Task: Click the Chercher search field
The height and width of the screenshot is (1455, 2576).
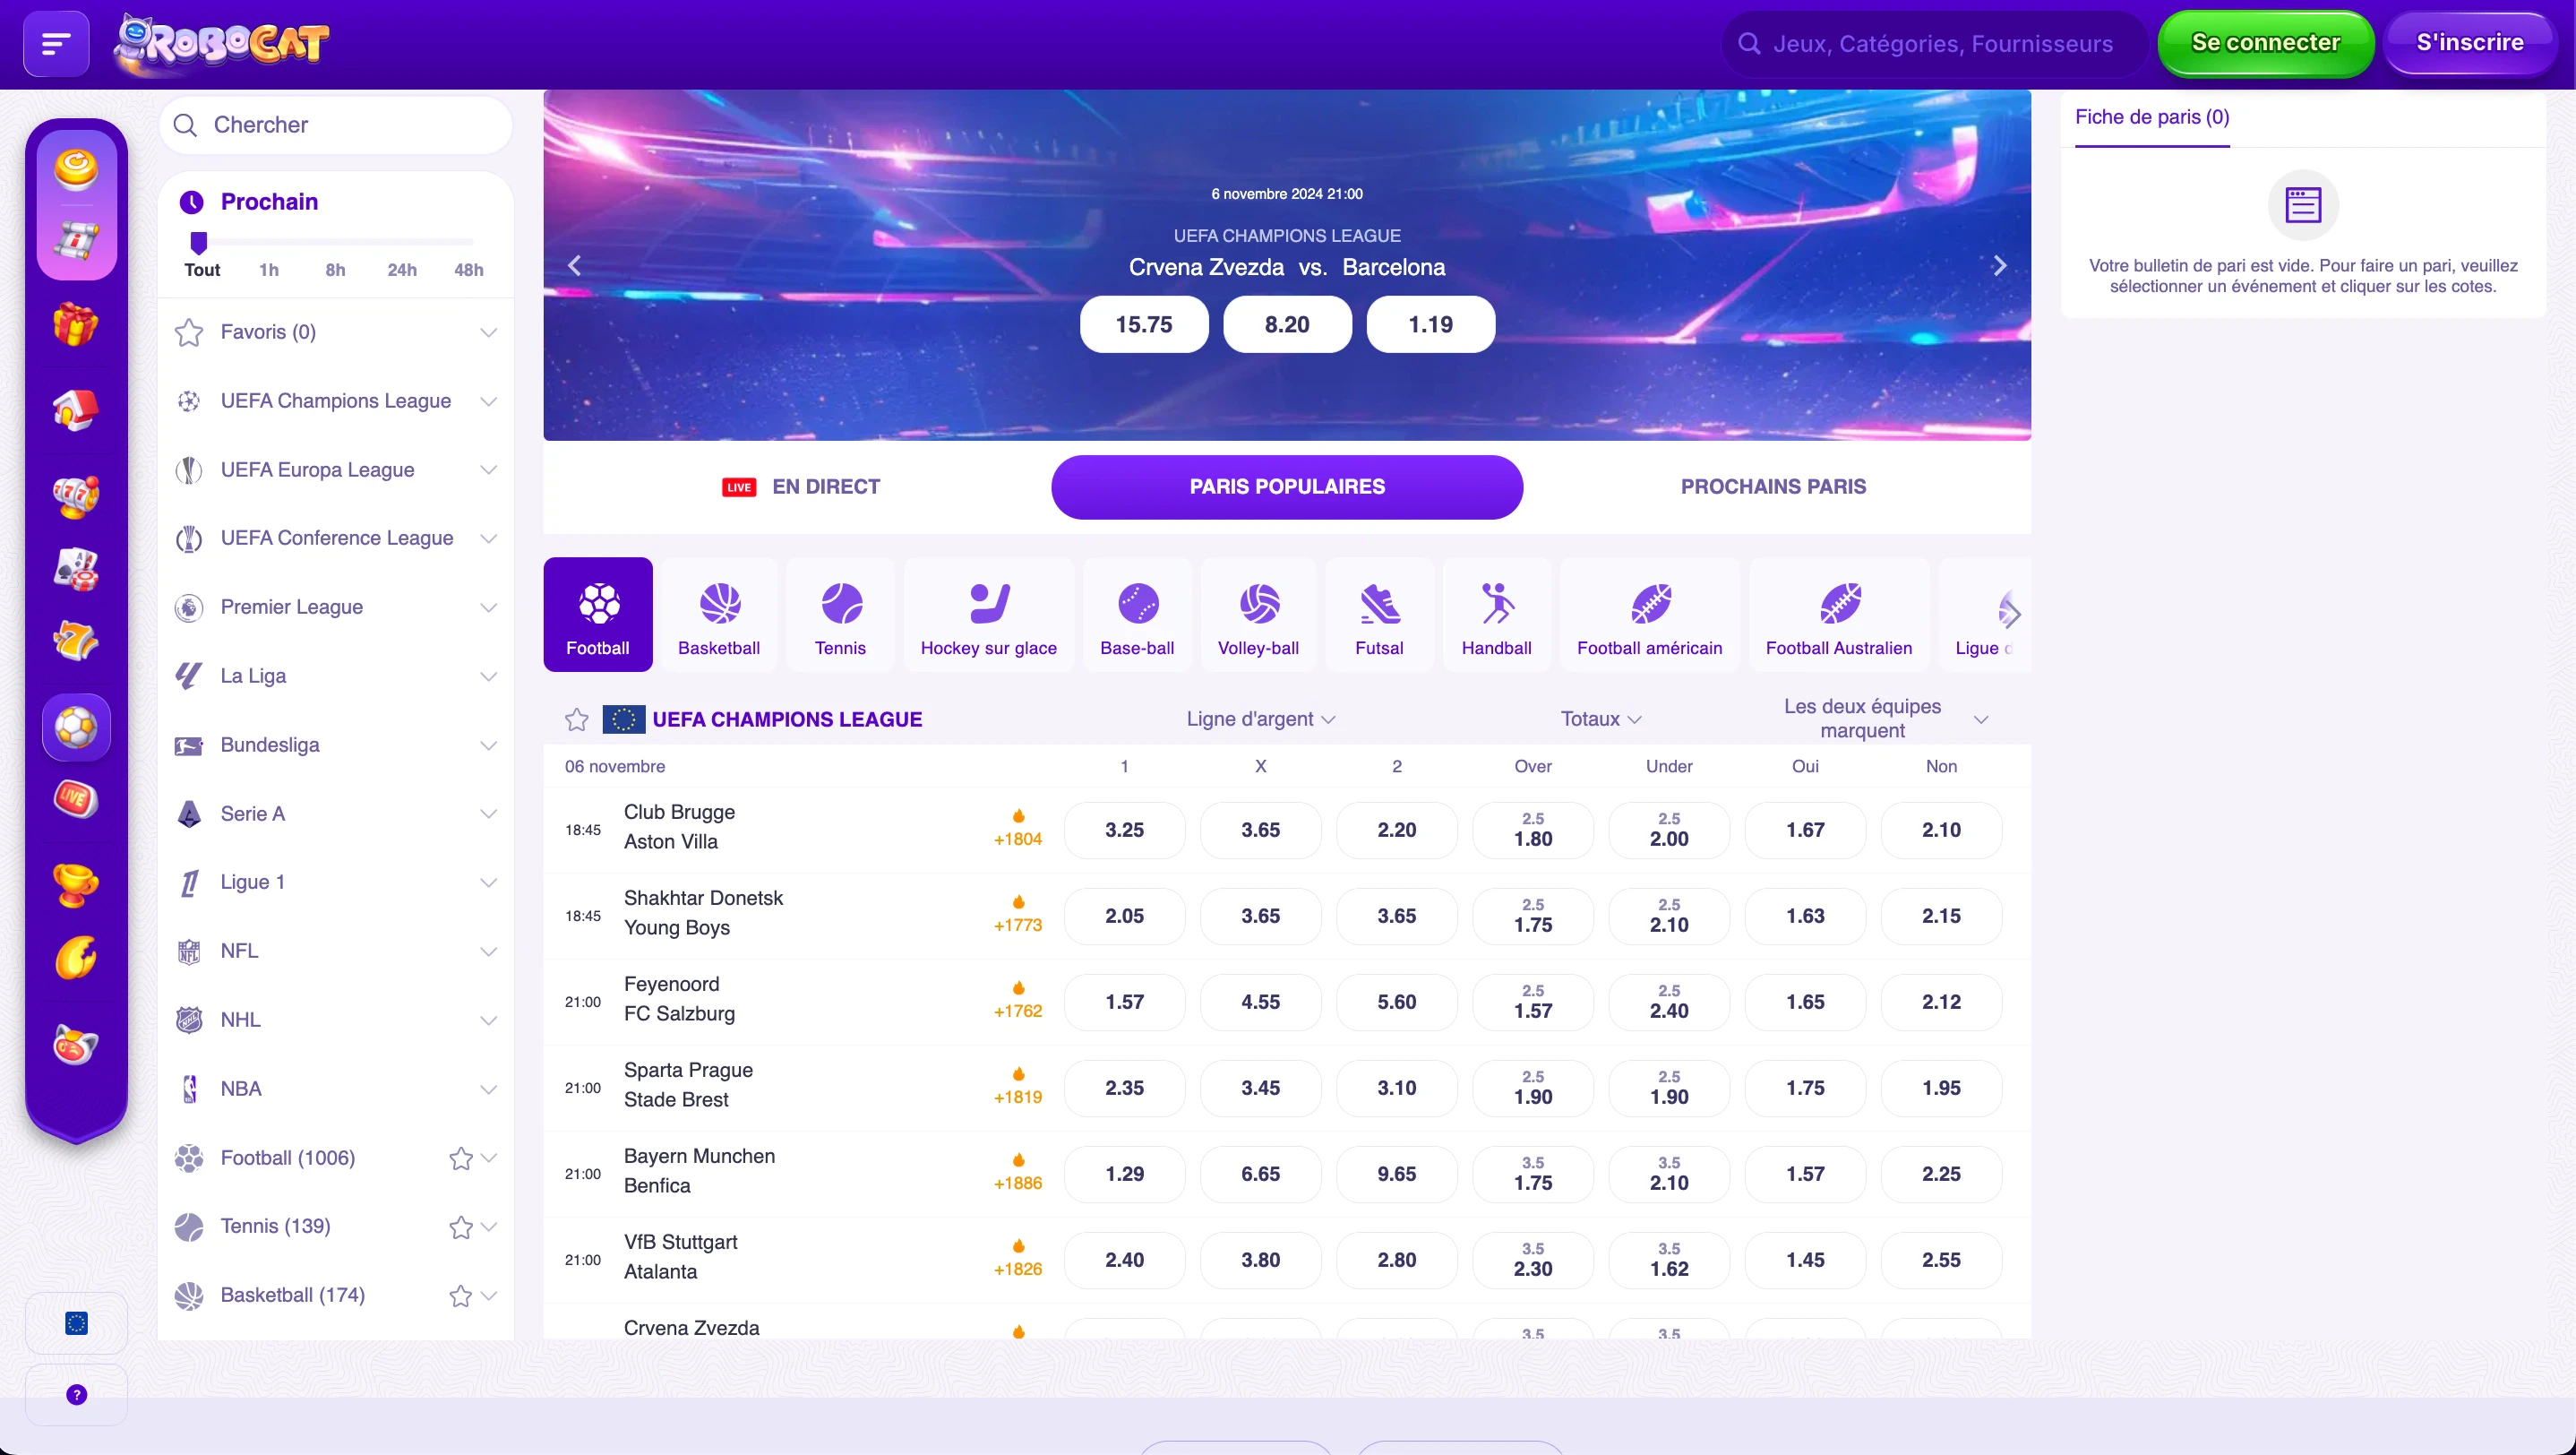Action: click(336, 125)
